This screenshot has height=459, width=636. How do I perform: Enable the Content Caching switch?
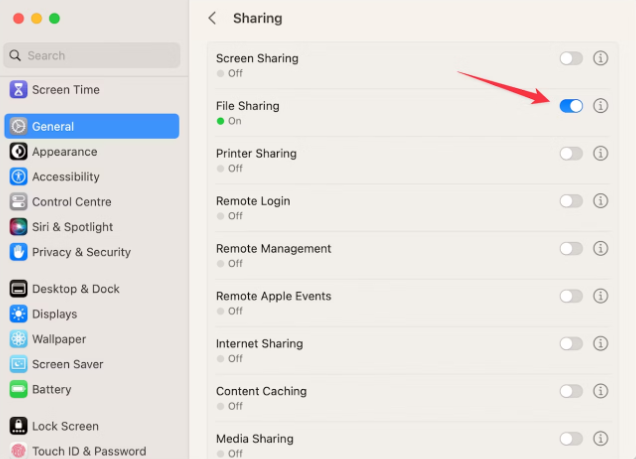(571, 391)
